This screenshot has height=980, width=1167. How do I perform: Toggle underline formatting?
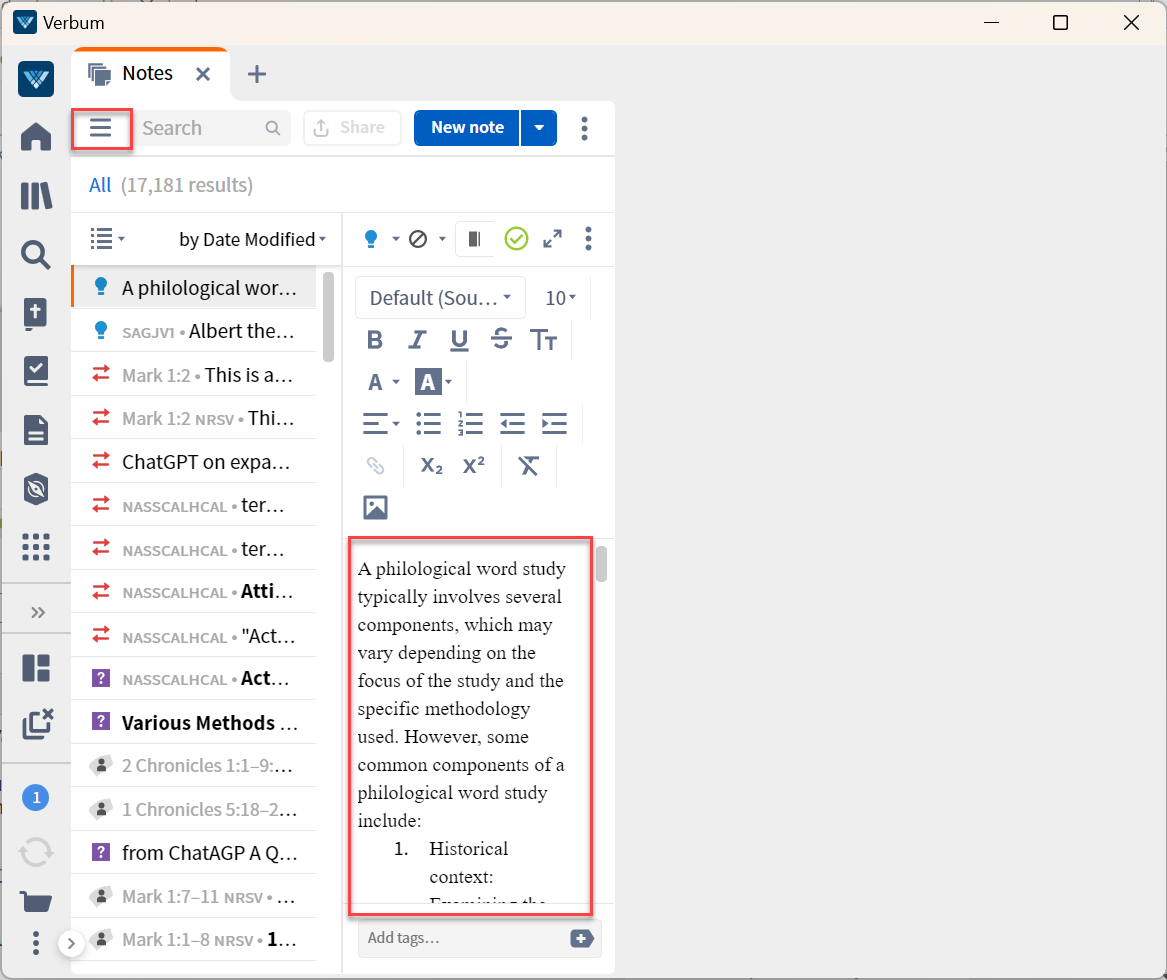click(x=459, y=340)
